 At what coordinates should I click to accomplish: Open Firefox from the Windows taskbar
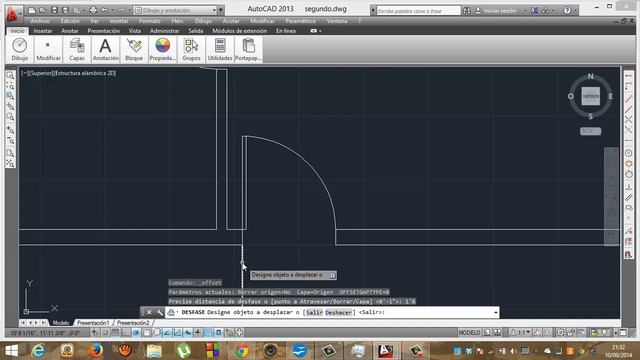pos(96,350)
